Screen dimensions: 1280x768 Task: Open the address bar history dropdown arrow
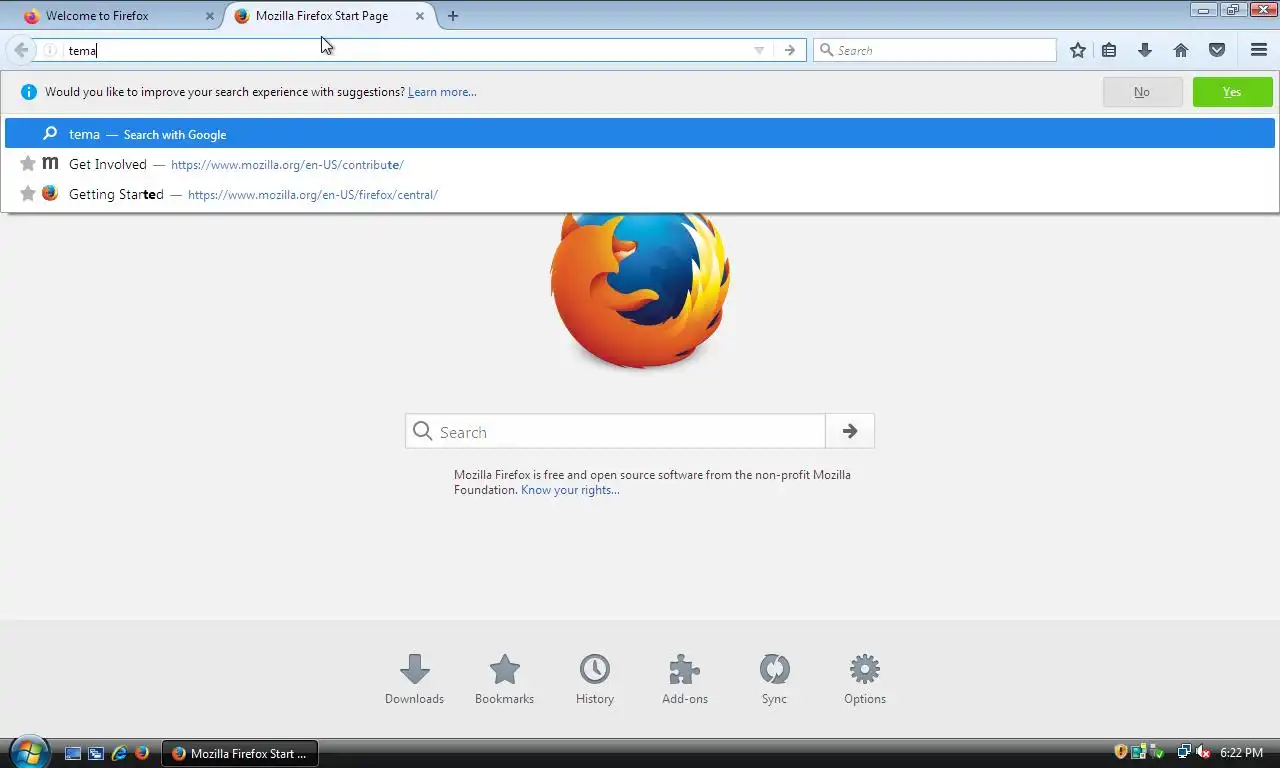pyautogui.click(x=759, y=50)
